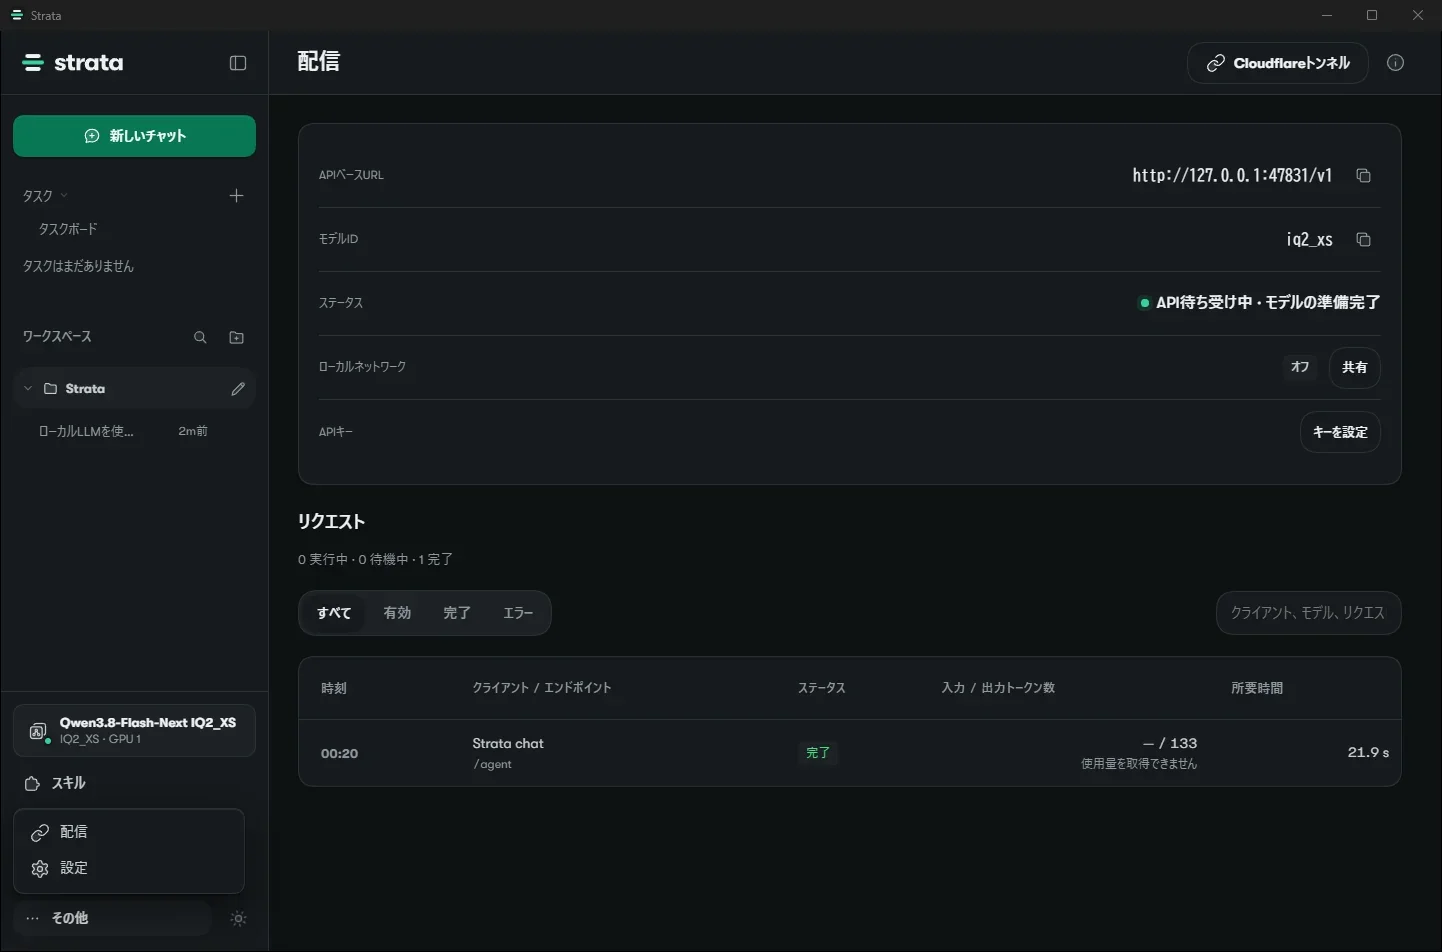Image resolution: width=1442 pixels, height=952 pixels.
Task: Click the 21.9 s duration value
Action: tap(1368, 752)
